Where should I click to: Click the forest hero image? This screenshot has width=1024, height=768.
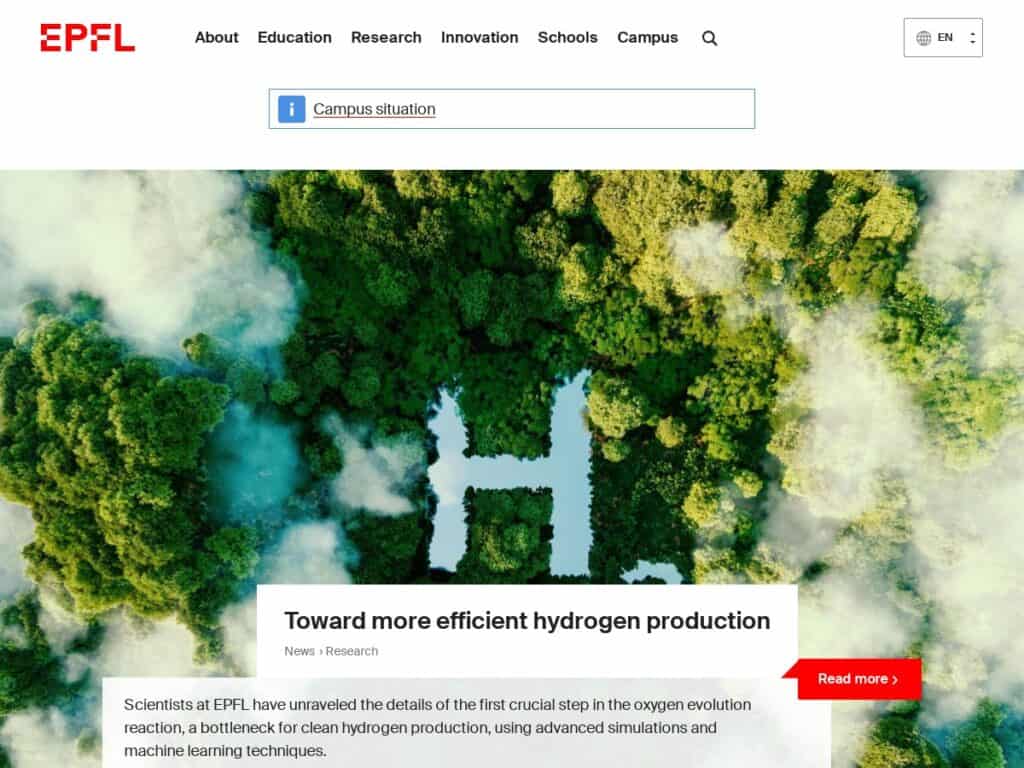(511, 366)
